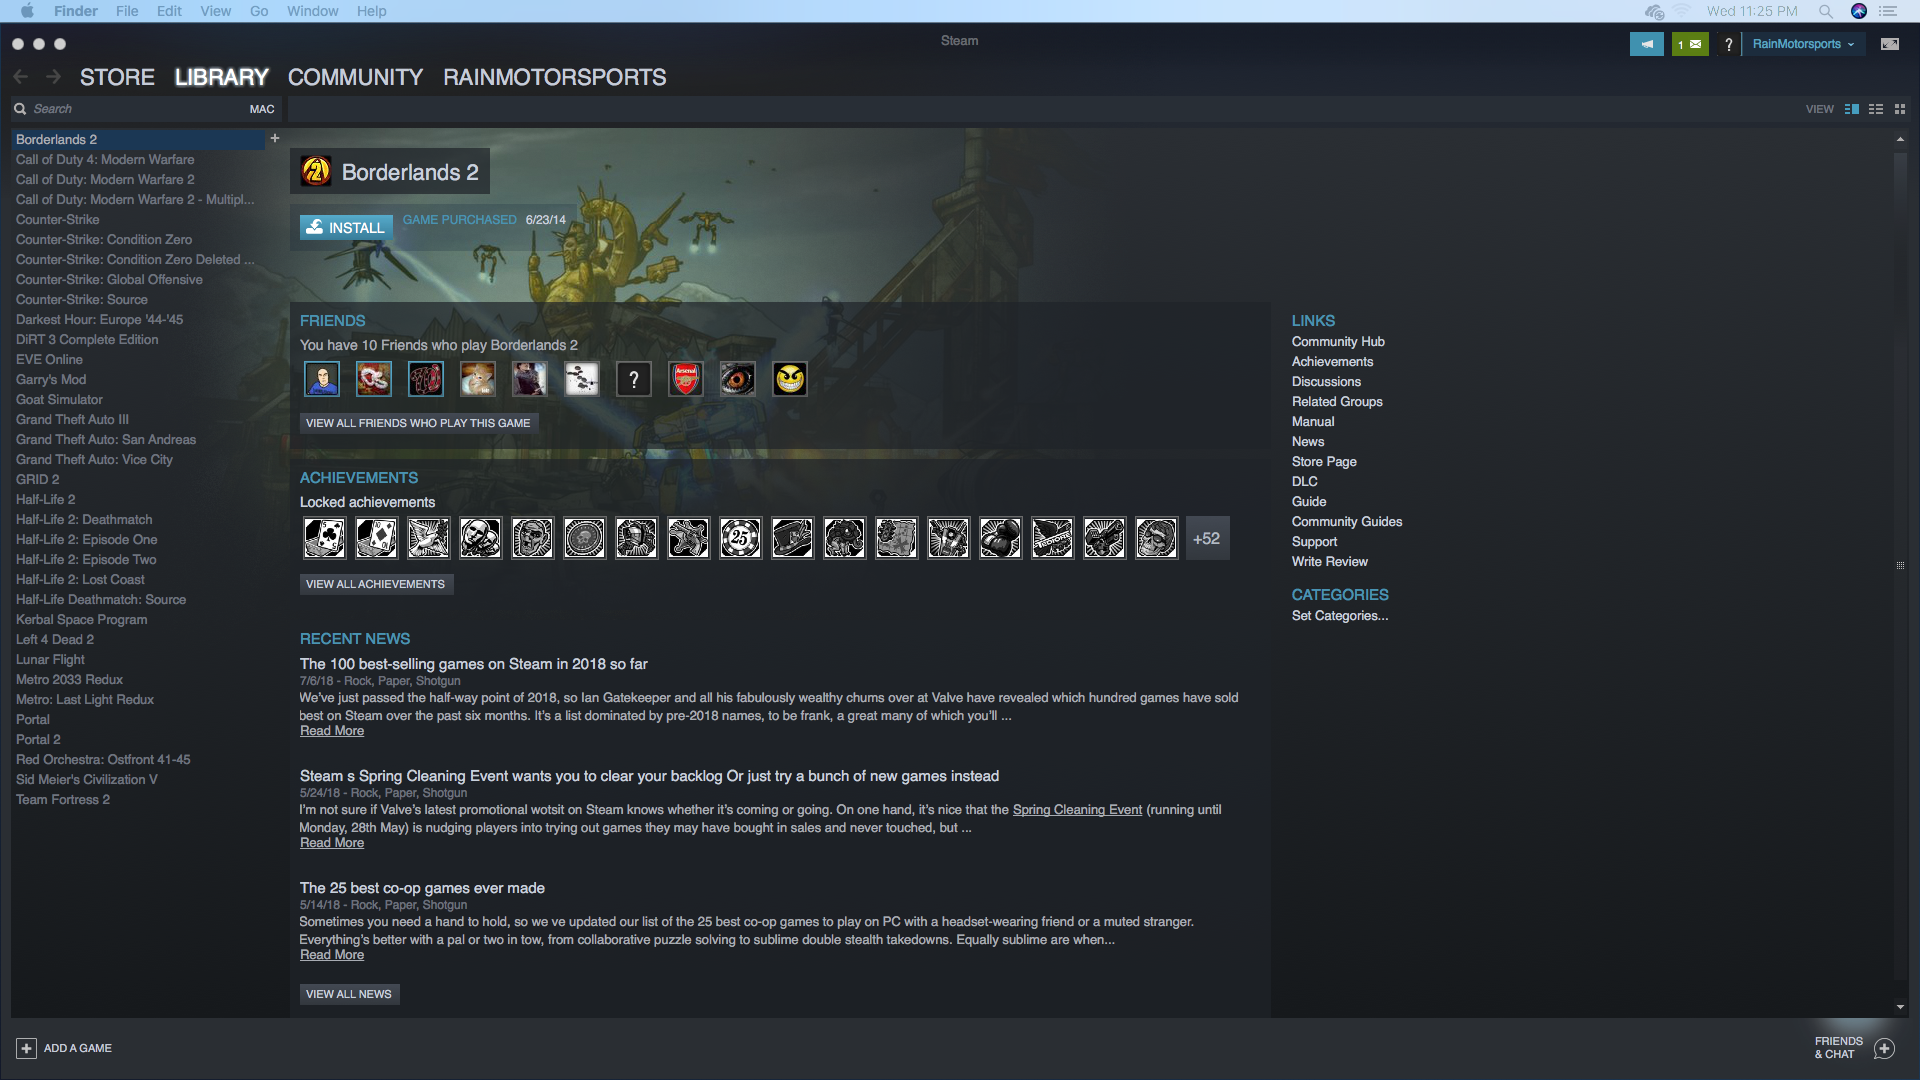The width and height of the screenshot is (1920, 1080).
Task: Select Portal 2 in library list
Action: [38, 739]
